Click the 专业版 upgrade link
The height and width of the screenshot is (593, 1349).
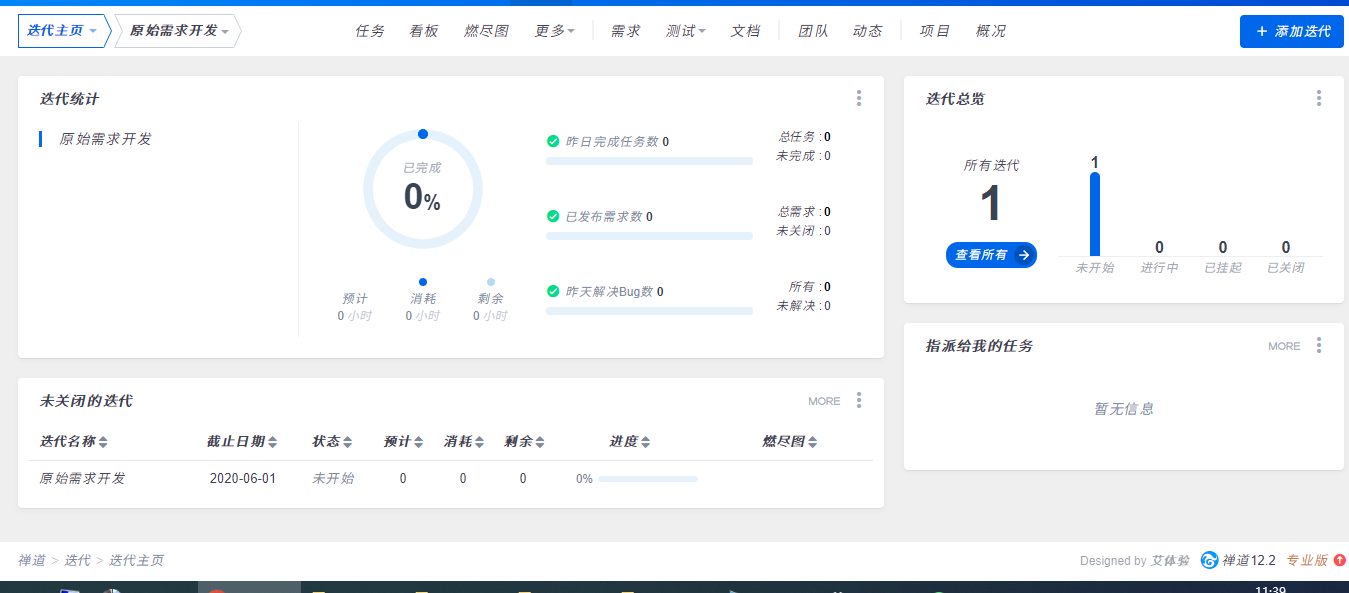click(x=1307, y=560)
